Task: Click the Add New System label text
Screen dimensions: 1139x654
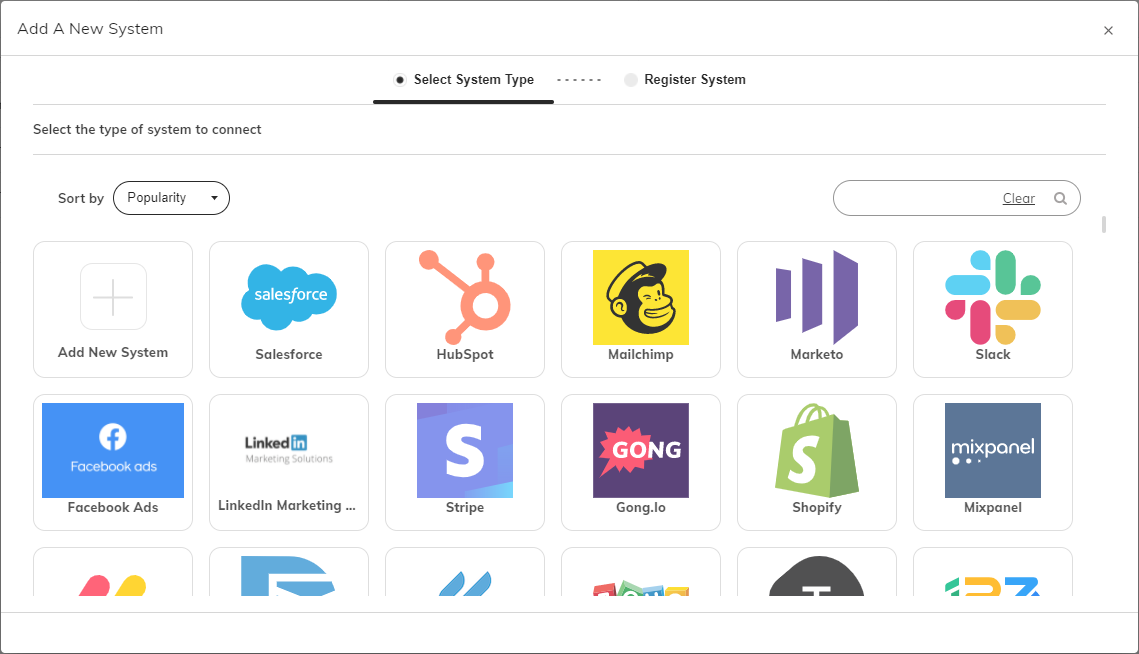Action: (x=113, y=352)
